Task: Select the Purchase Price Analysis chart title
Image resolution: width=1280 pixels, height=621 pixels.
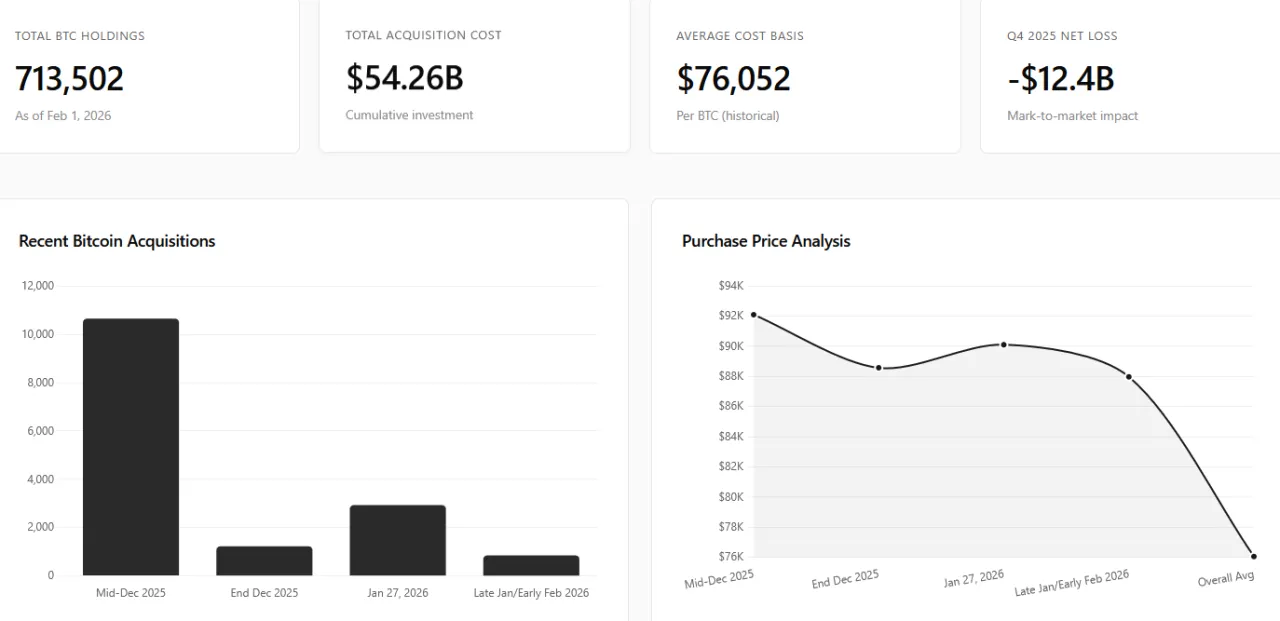Action: (x=766, y=241)
